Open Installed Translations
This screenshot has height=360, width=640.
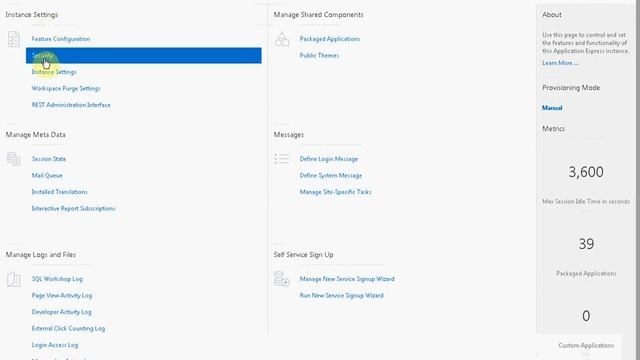[60, 192]
